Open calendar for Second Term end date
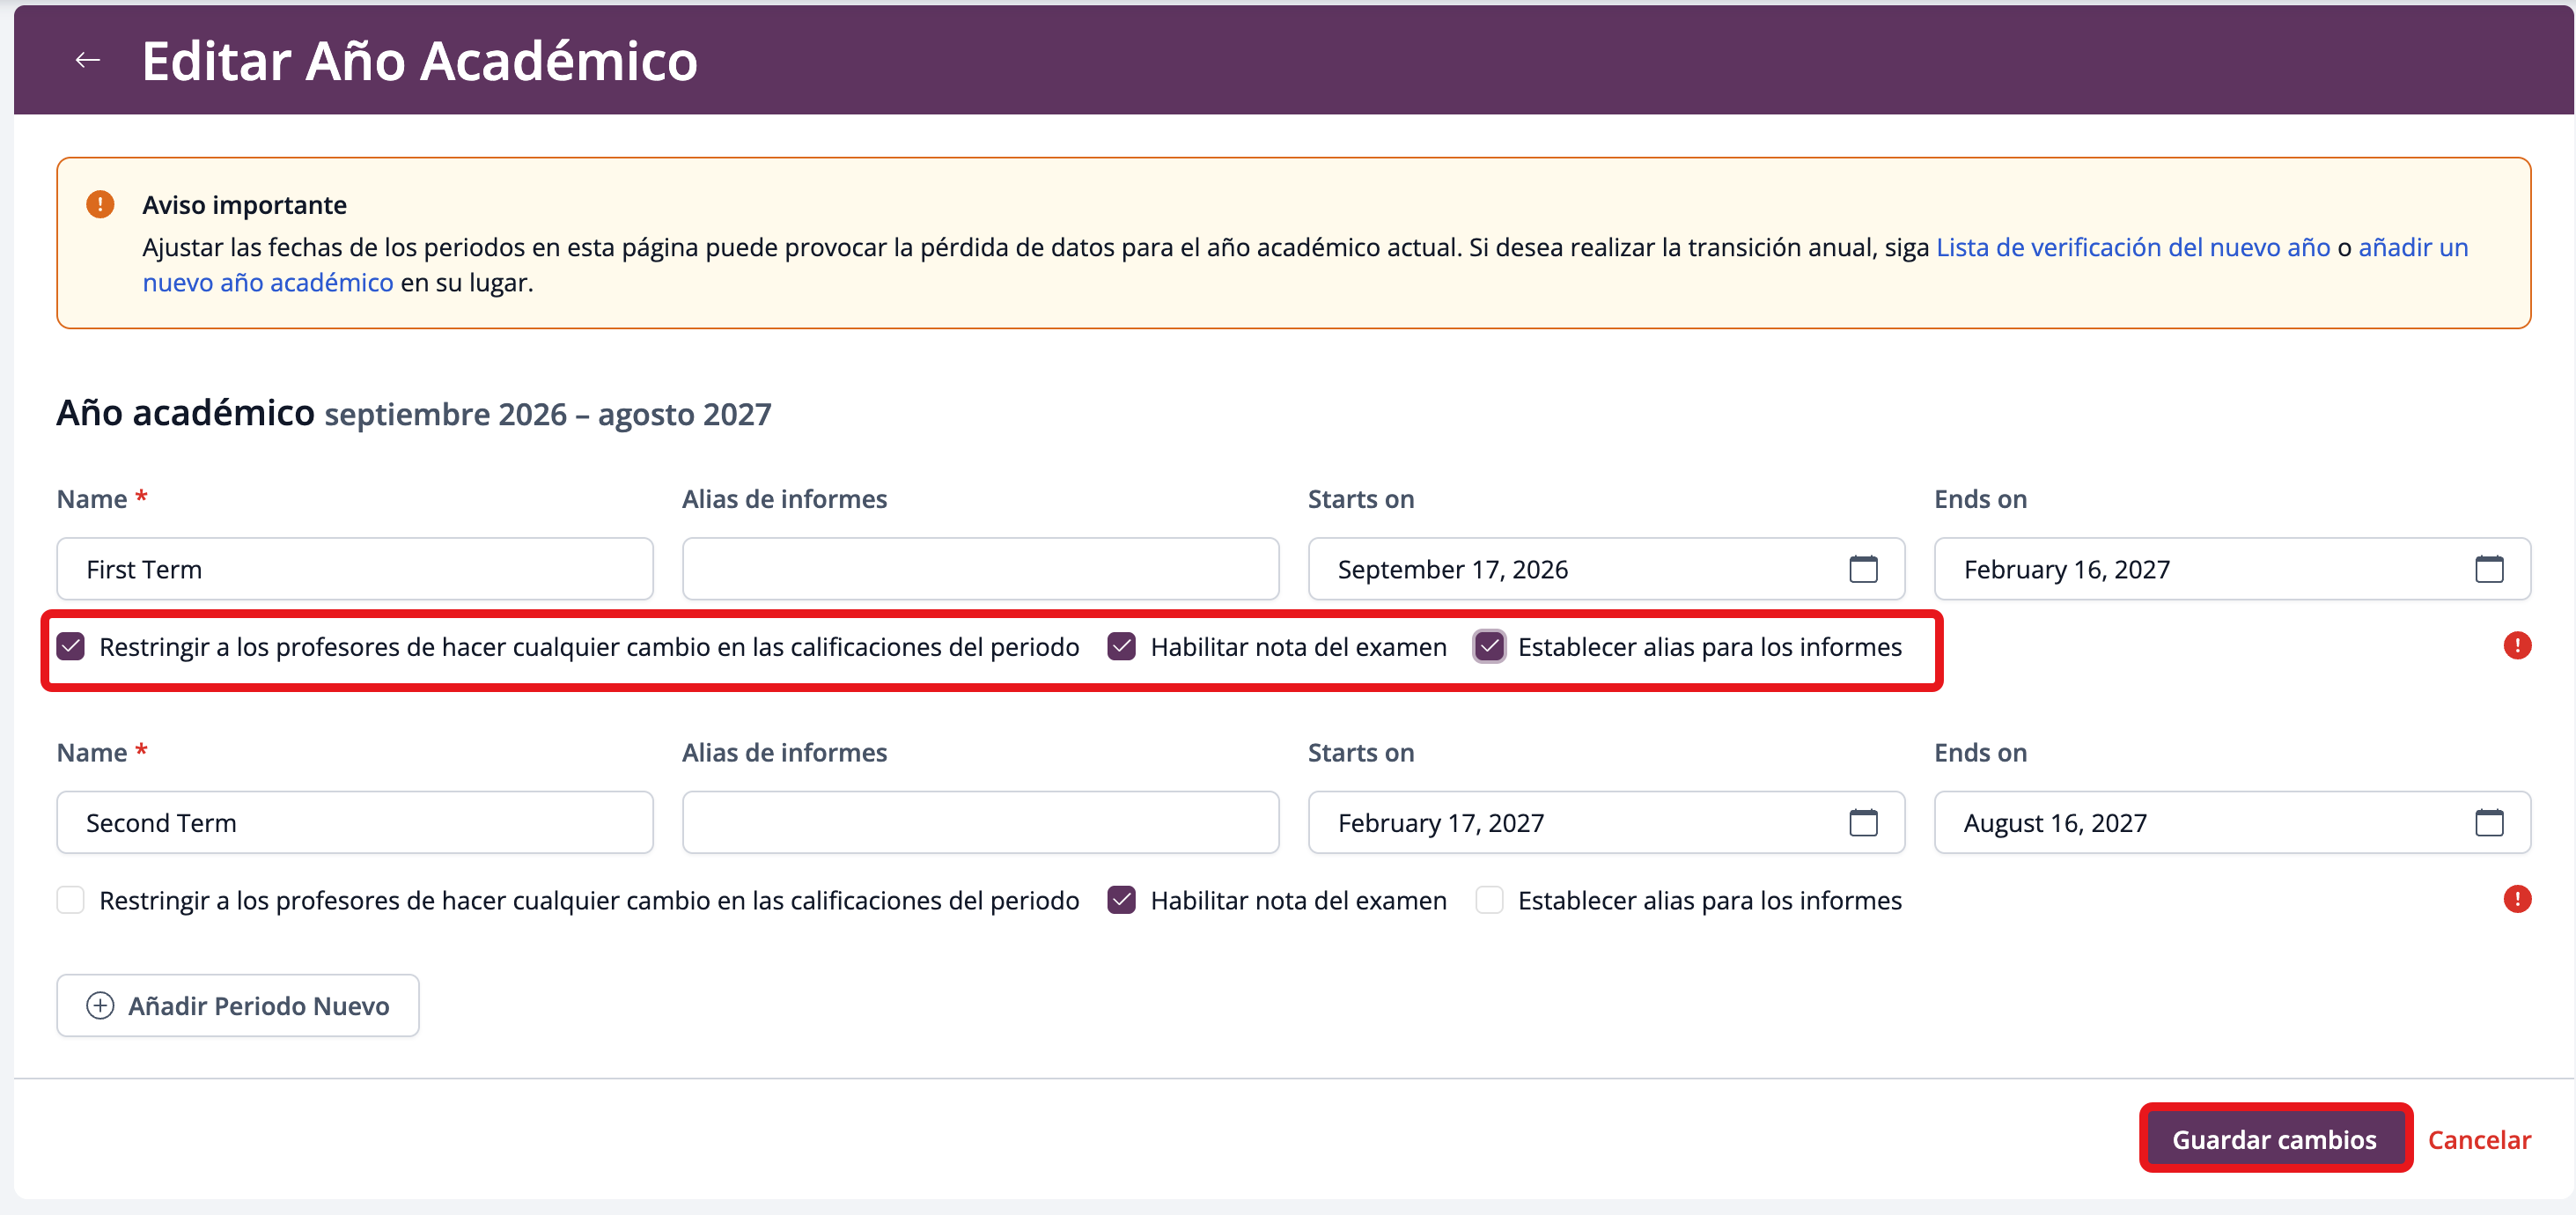This screenshot has width=2576, height=1215. (2488, 822)
